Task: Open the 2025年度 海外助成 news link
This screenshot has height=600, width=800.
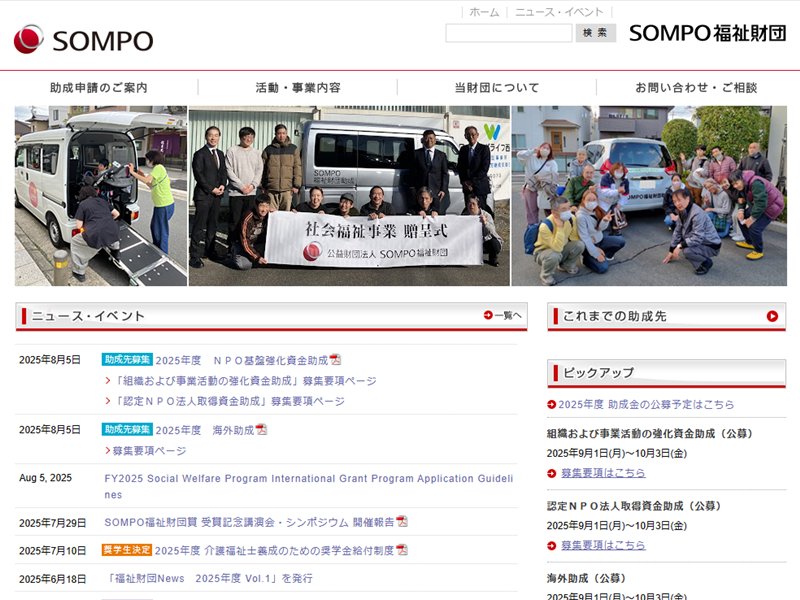Action: [x=205, y=430]
